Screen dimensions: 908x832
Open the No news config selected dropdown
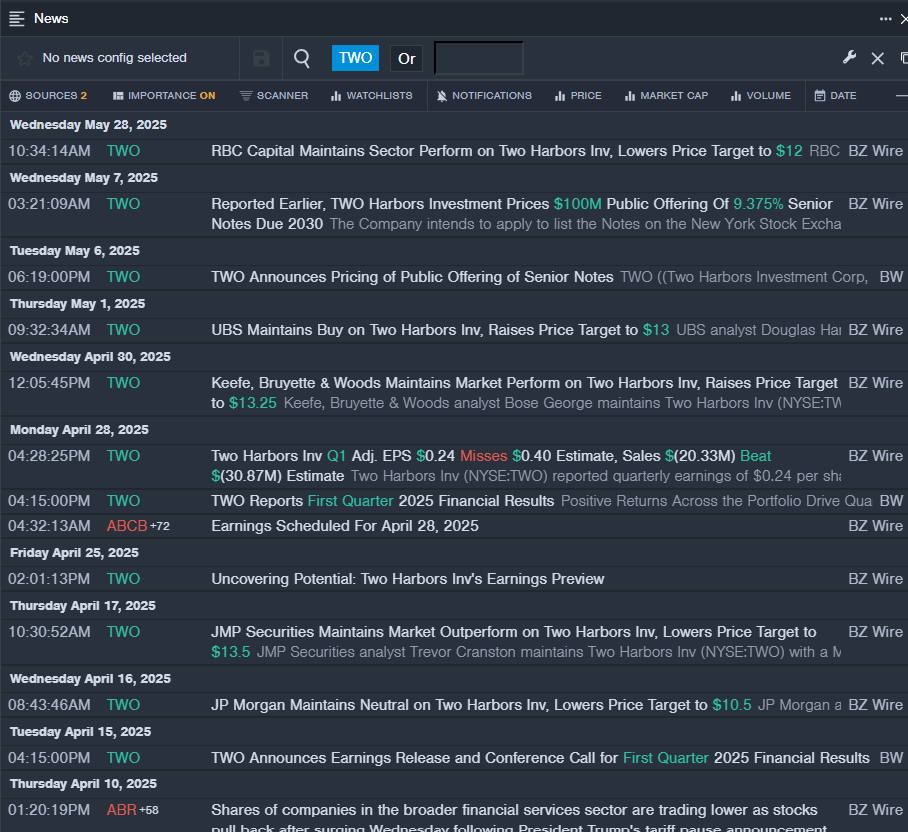pyautogui.click(x=115, y=58)
